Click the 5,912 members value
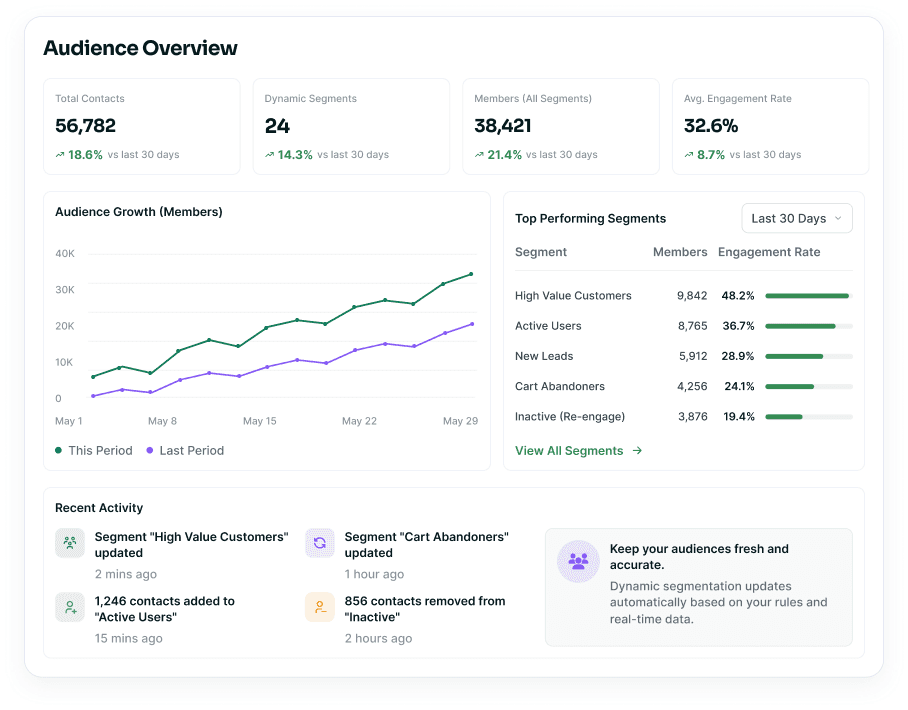908x710 pixels. pos(693,356)
